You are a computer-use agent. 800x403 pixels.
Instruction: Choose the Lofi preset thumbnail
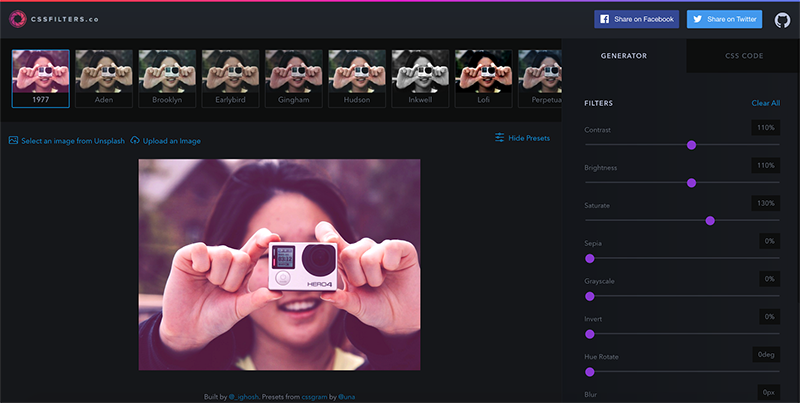pyautogui.click(x=483, y=77)
